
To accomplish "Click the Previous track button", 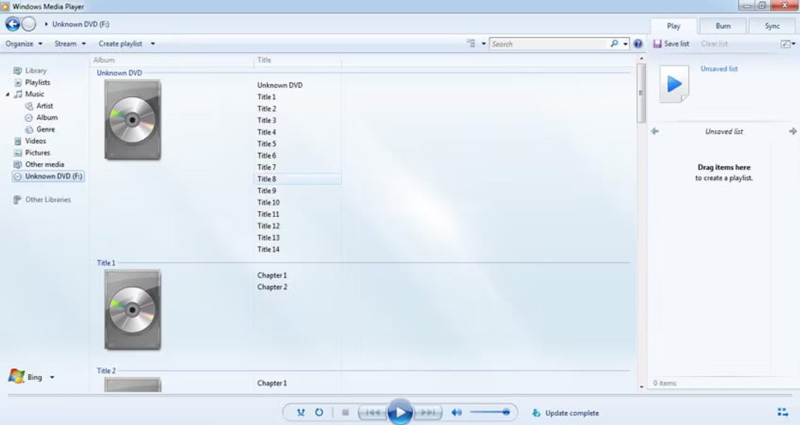I will [x=373, y=412].
